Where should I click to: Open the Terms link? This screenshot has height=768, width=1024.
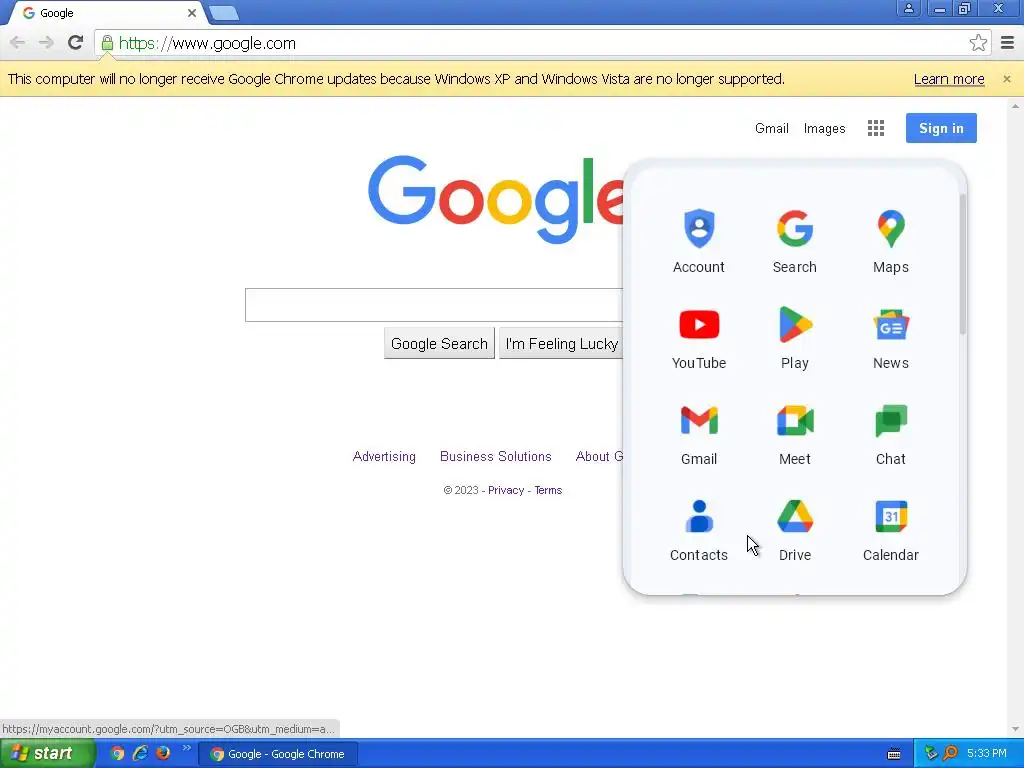(548, 490)
